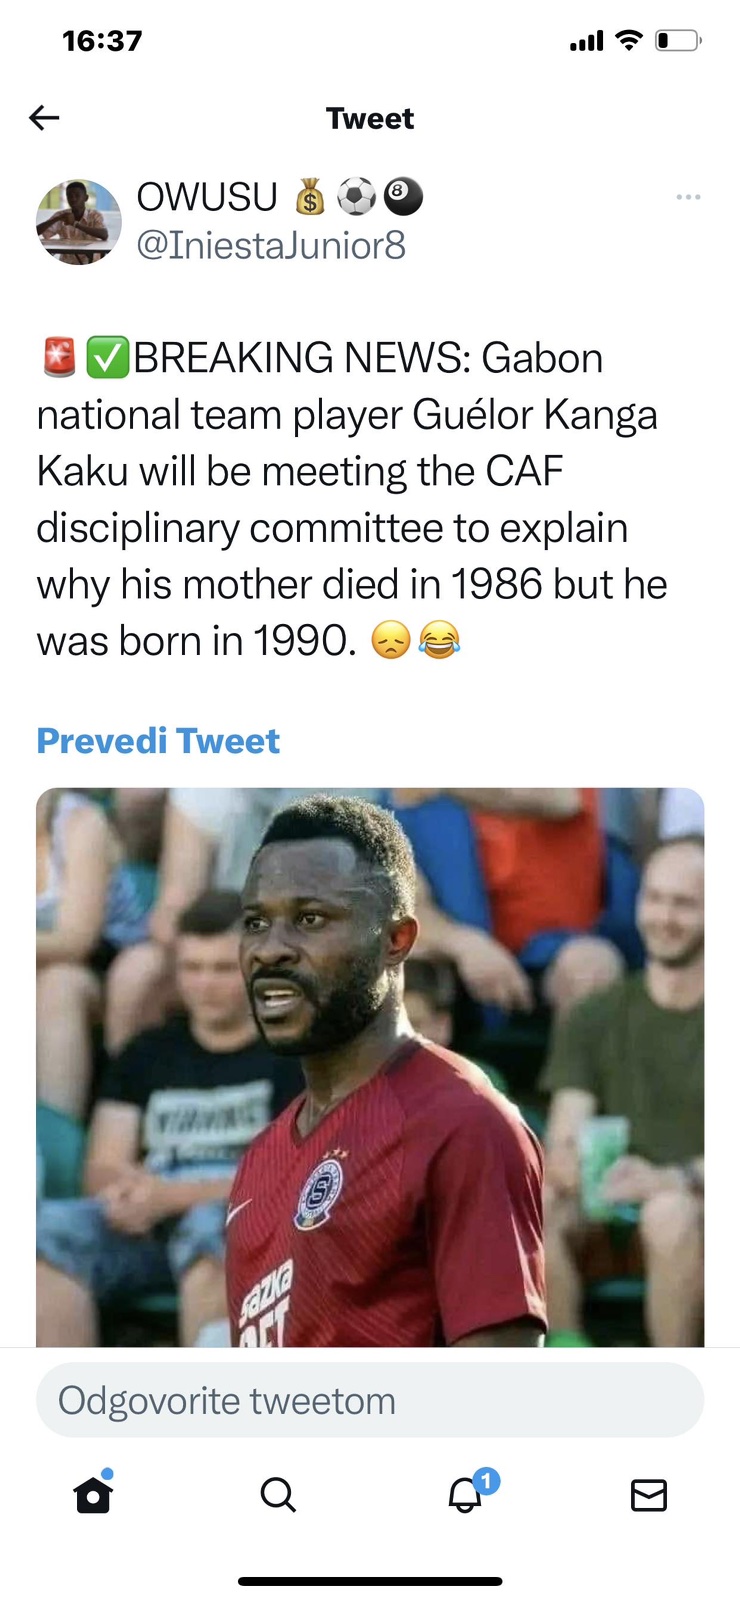Viewport: 740px width, 1600px height.
Task: Tap the bottom home indicator bar
Action: (x=370, y=1581)
